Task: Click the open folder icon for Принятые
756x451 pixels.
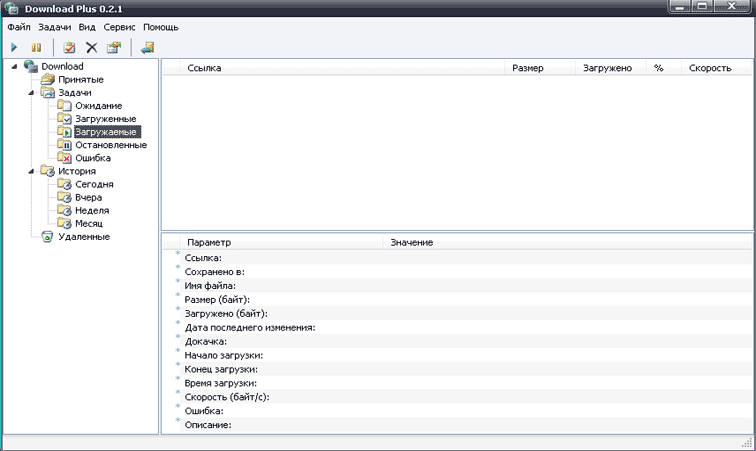Action: [x=48, y=79]
